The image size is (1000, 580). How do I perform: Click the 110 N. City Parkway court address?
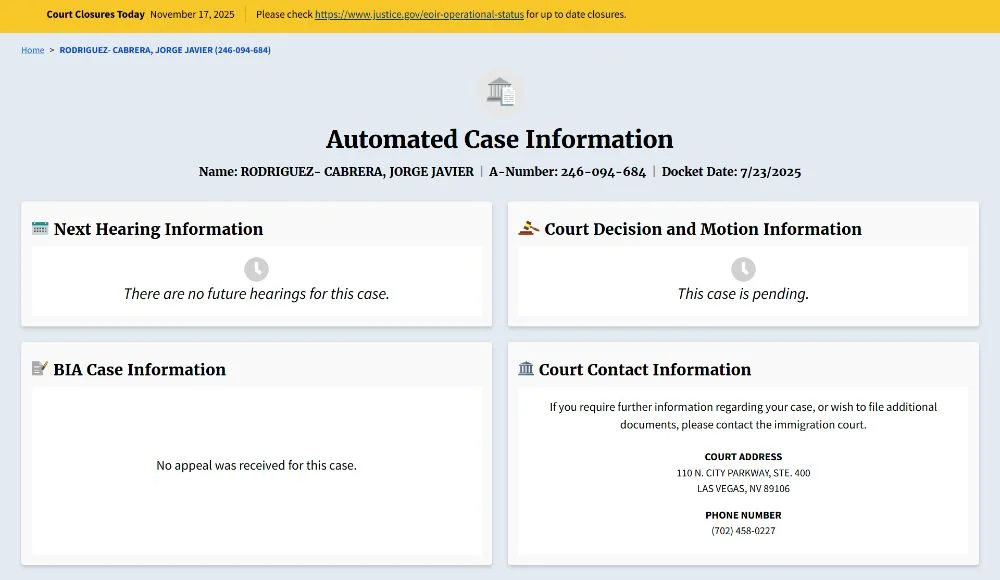tap(743, 473)
